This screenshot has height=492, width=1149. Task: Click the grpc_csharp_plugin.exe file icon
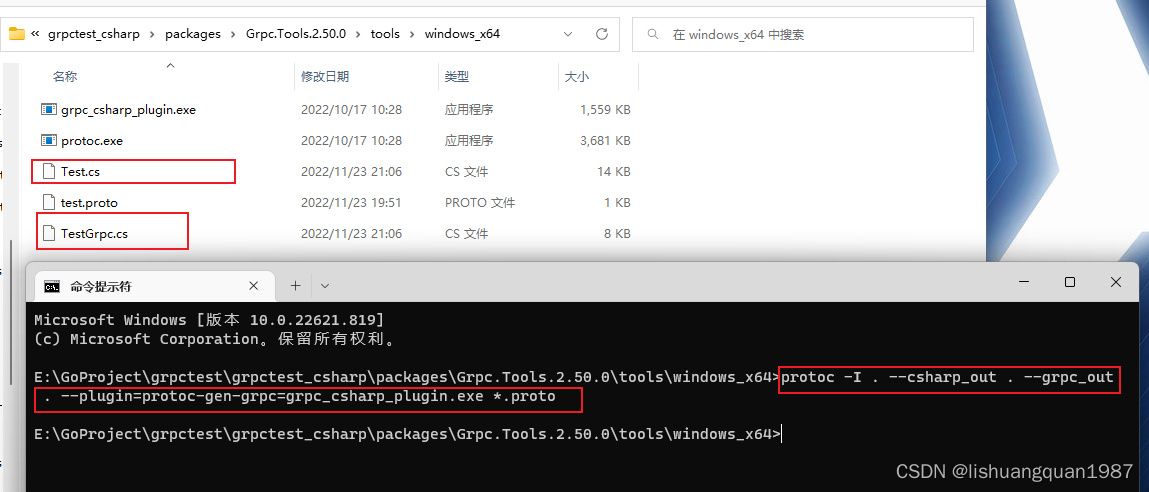(48, 110)
